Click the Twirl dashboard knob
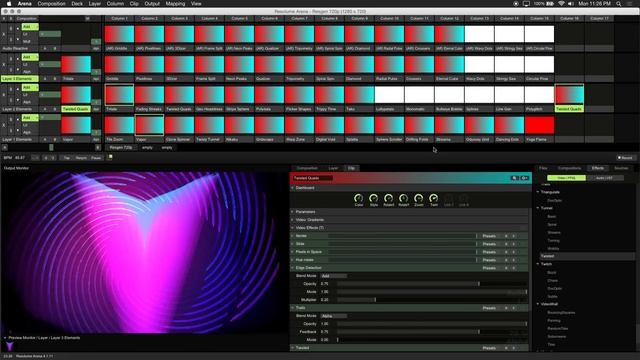 tap(433, 198)
